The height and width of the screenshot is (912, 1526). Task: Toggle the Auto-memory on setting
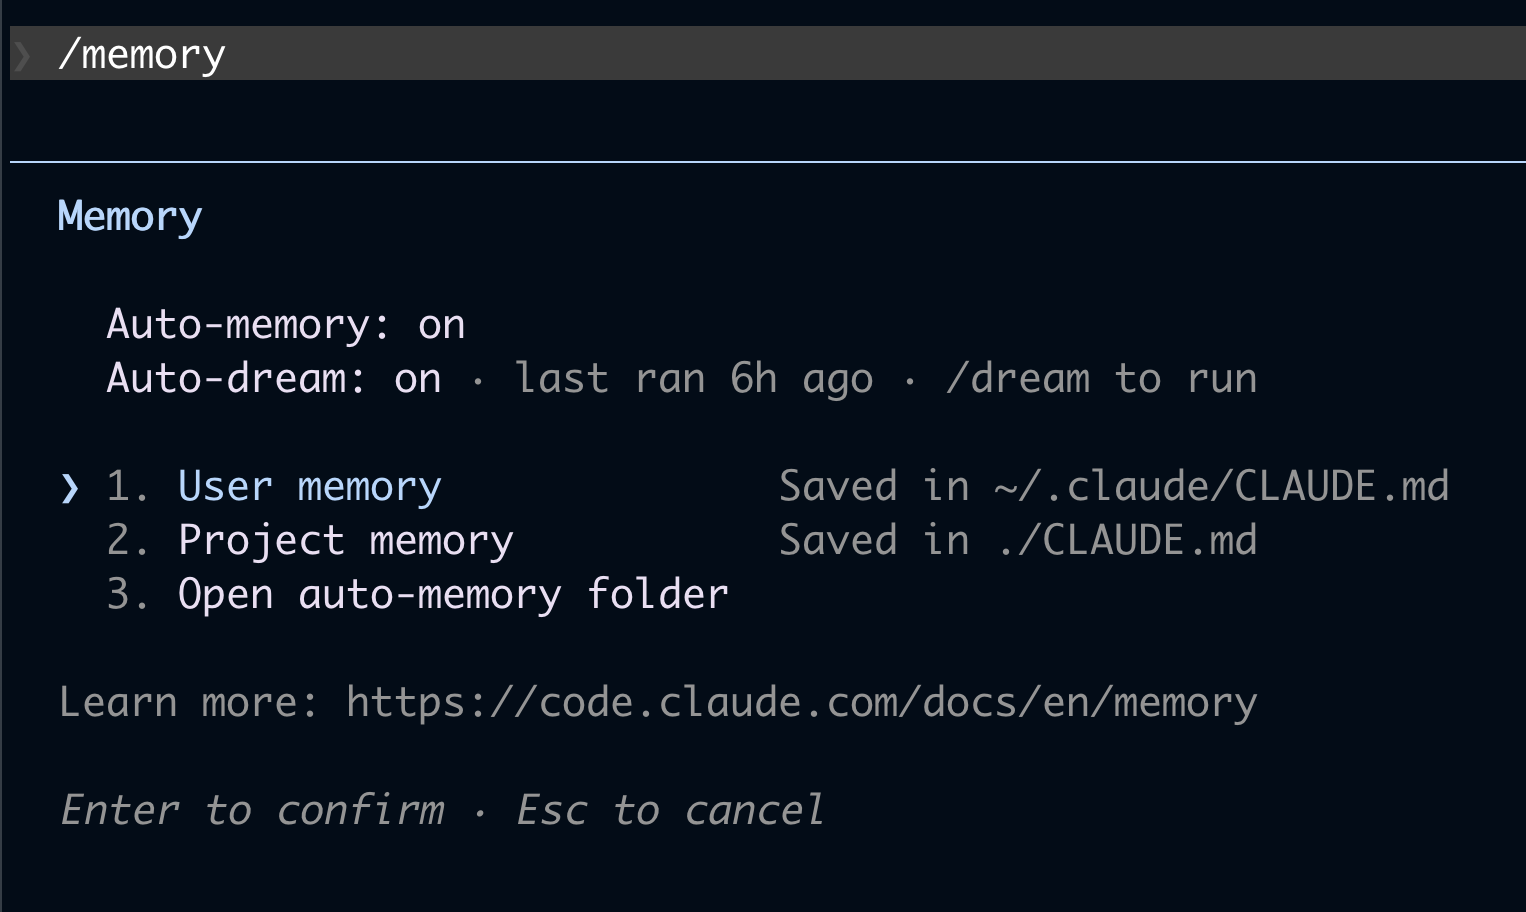286,325
